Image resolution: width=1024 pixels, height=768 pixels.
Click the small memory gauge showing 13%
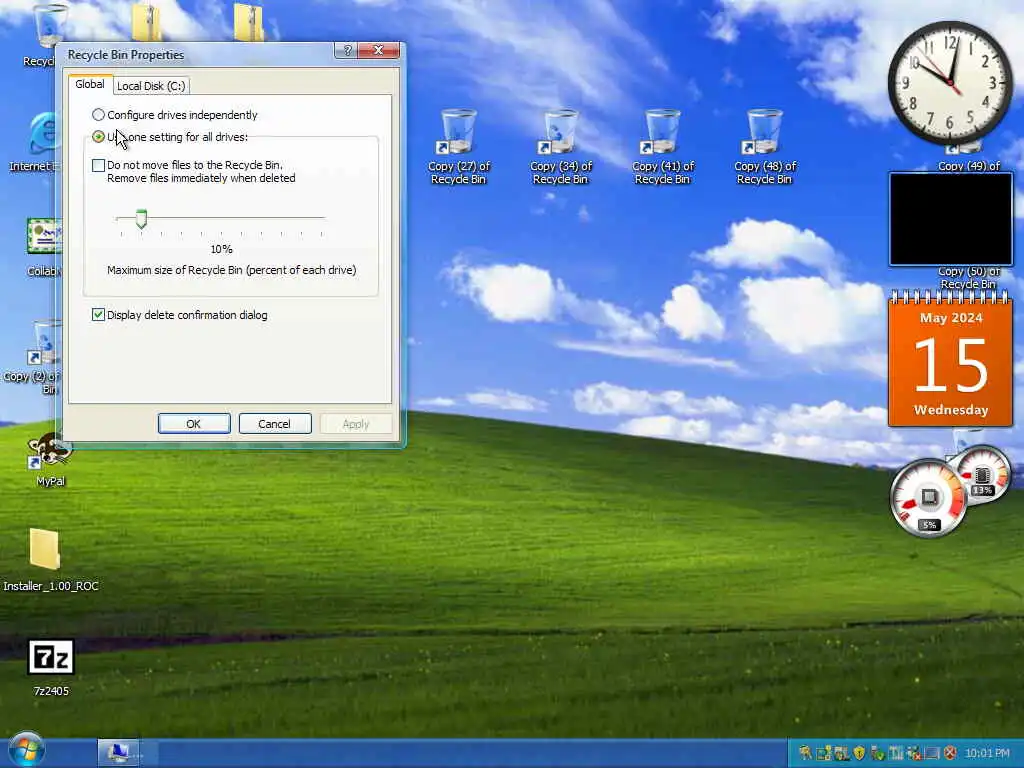(982, 475)
